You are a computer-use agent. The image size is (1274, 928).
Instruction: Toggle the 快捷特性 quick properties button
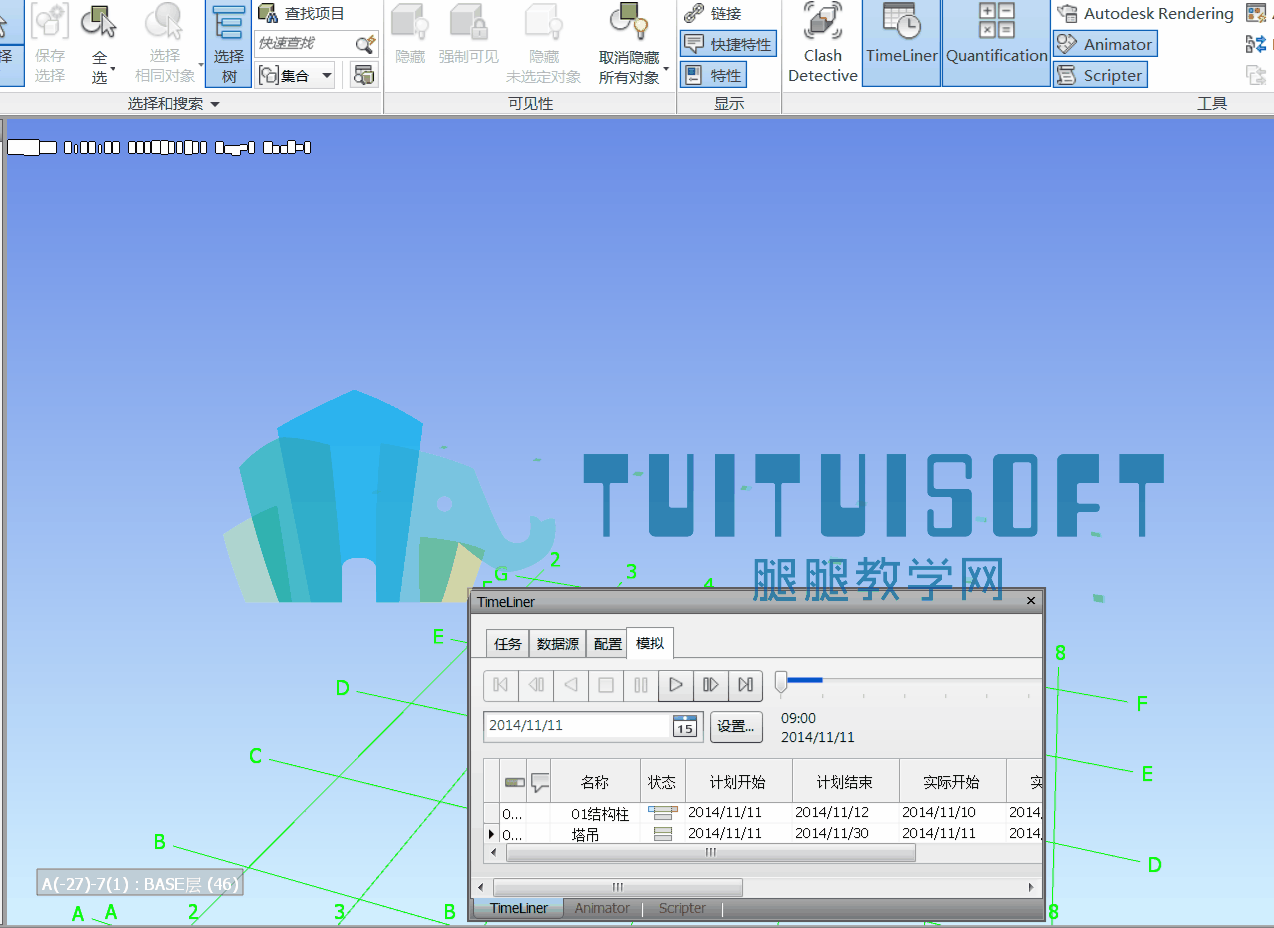click(727, 44)
